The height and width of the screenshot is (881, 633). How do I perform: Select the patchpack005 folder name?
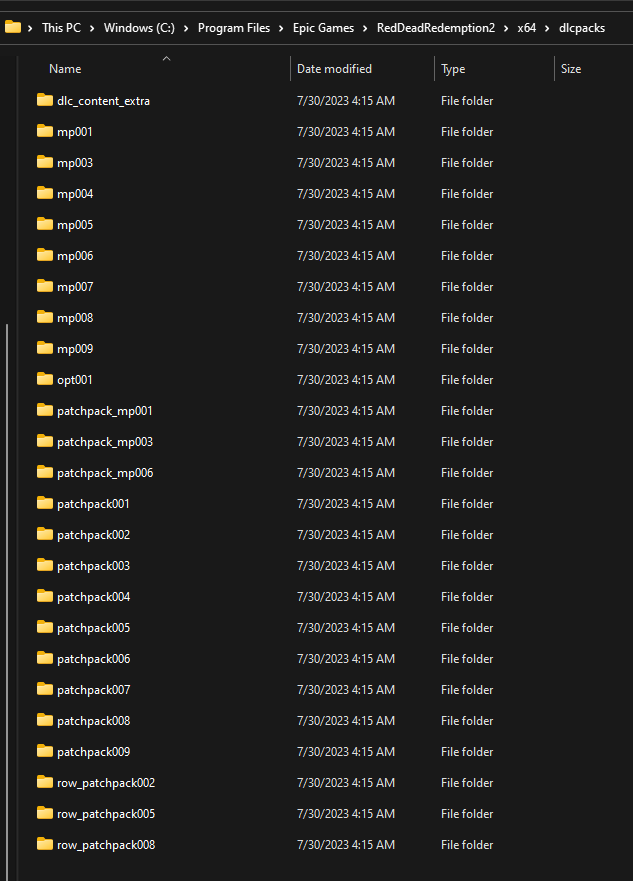pyautogui.click(x=93, y=628)
